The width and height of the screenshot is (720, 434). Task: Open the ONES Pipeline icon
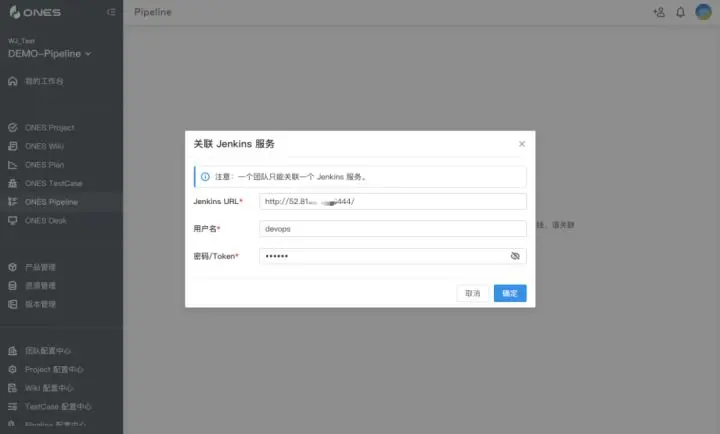[x=12, y=202]
